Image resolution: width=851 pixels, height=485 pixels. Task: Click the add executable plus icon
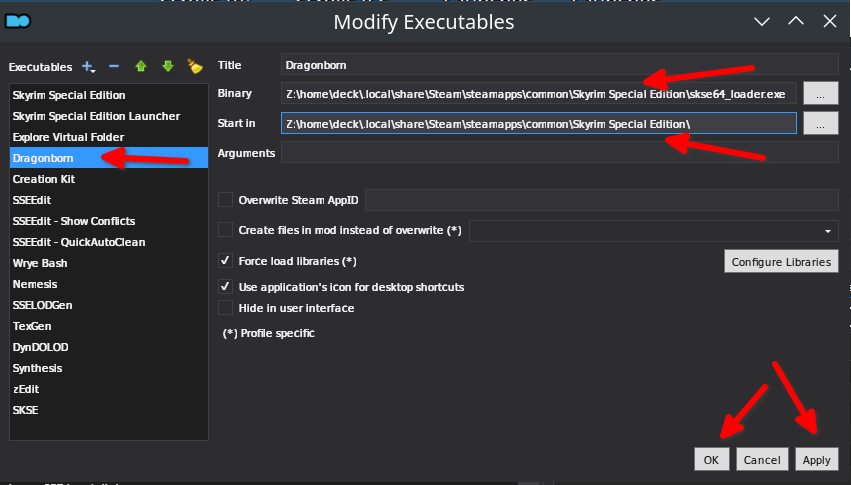pyautogui.click(x=86, y=66)
